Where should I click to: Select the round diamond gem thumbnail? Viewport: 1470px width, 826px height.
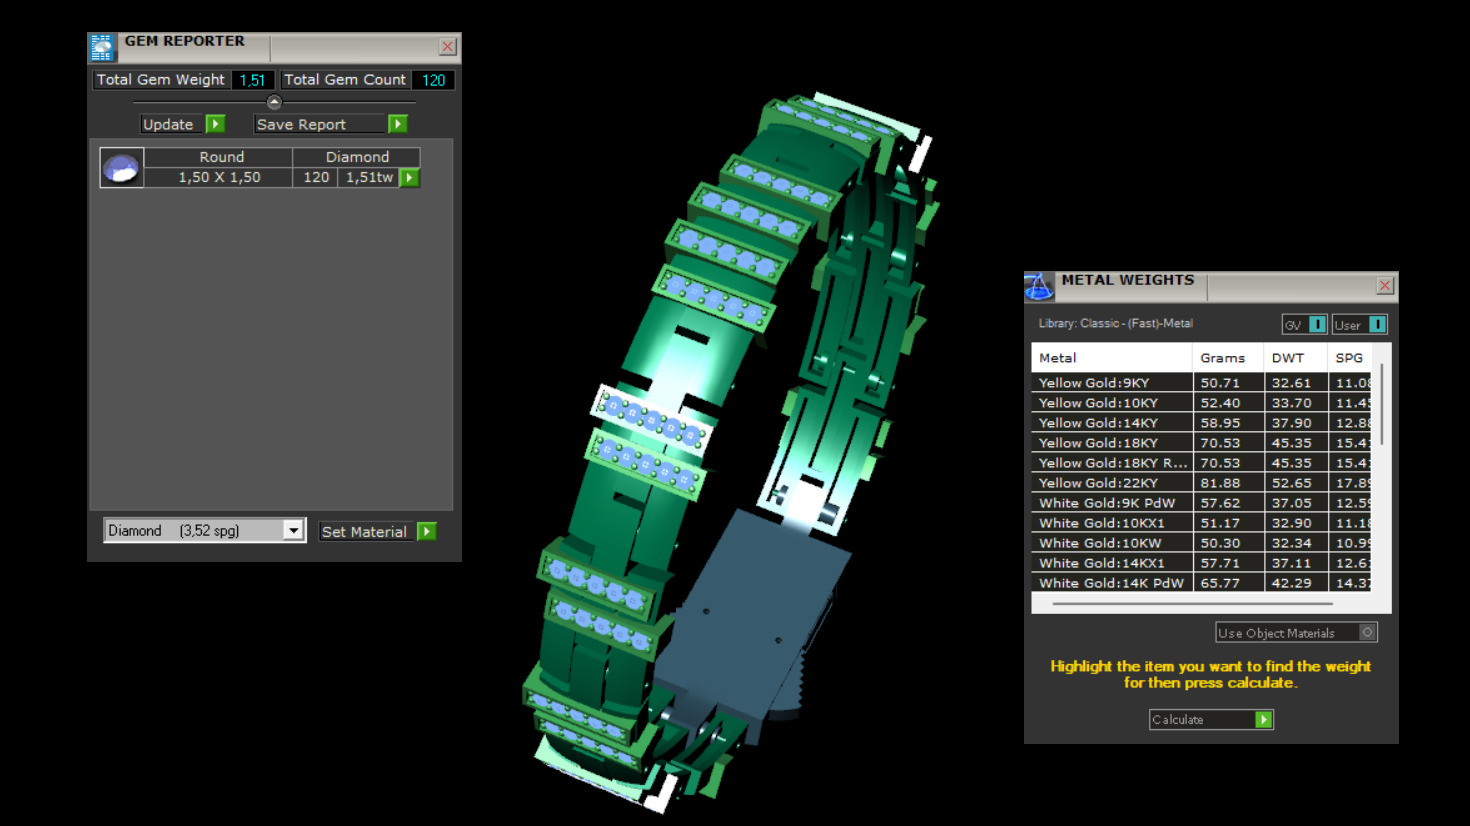coord(122,168)
